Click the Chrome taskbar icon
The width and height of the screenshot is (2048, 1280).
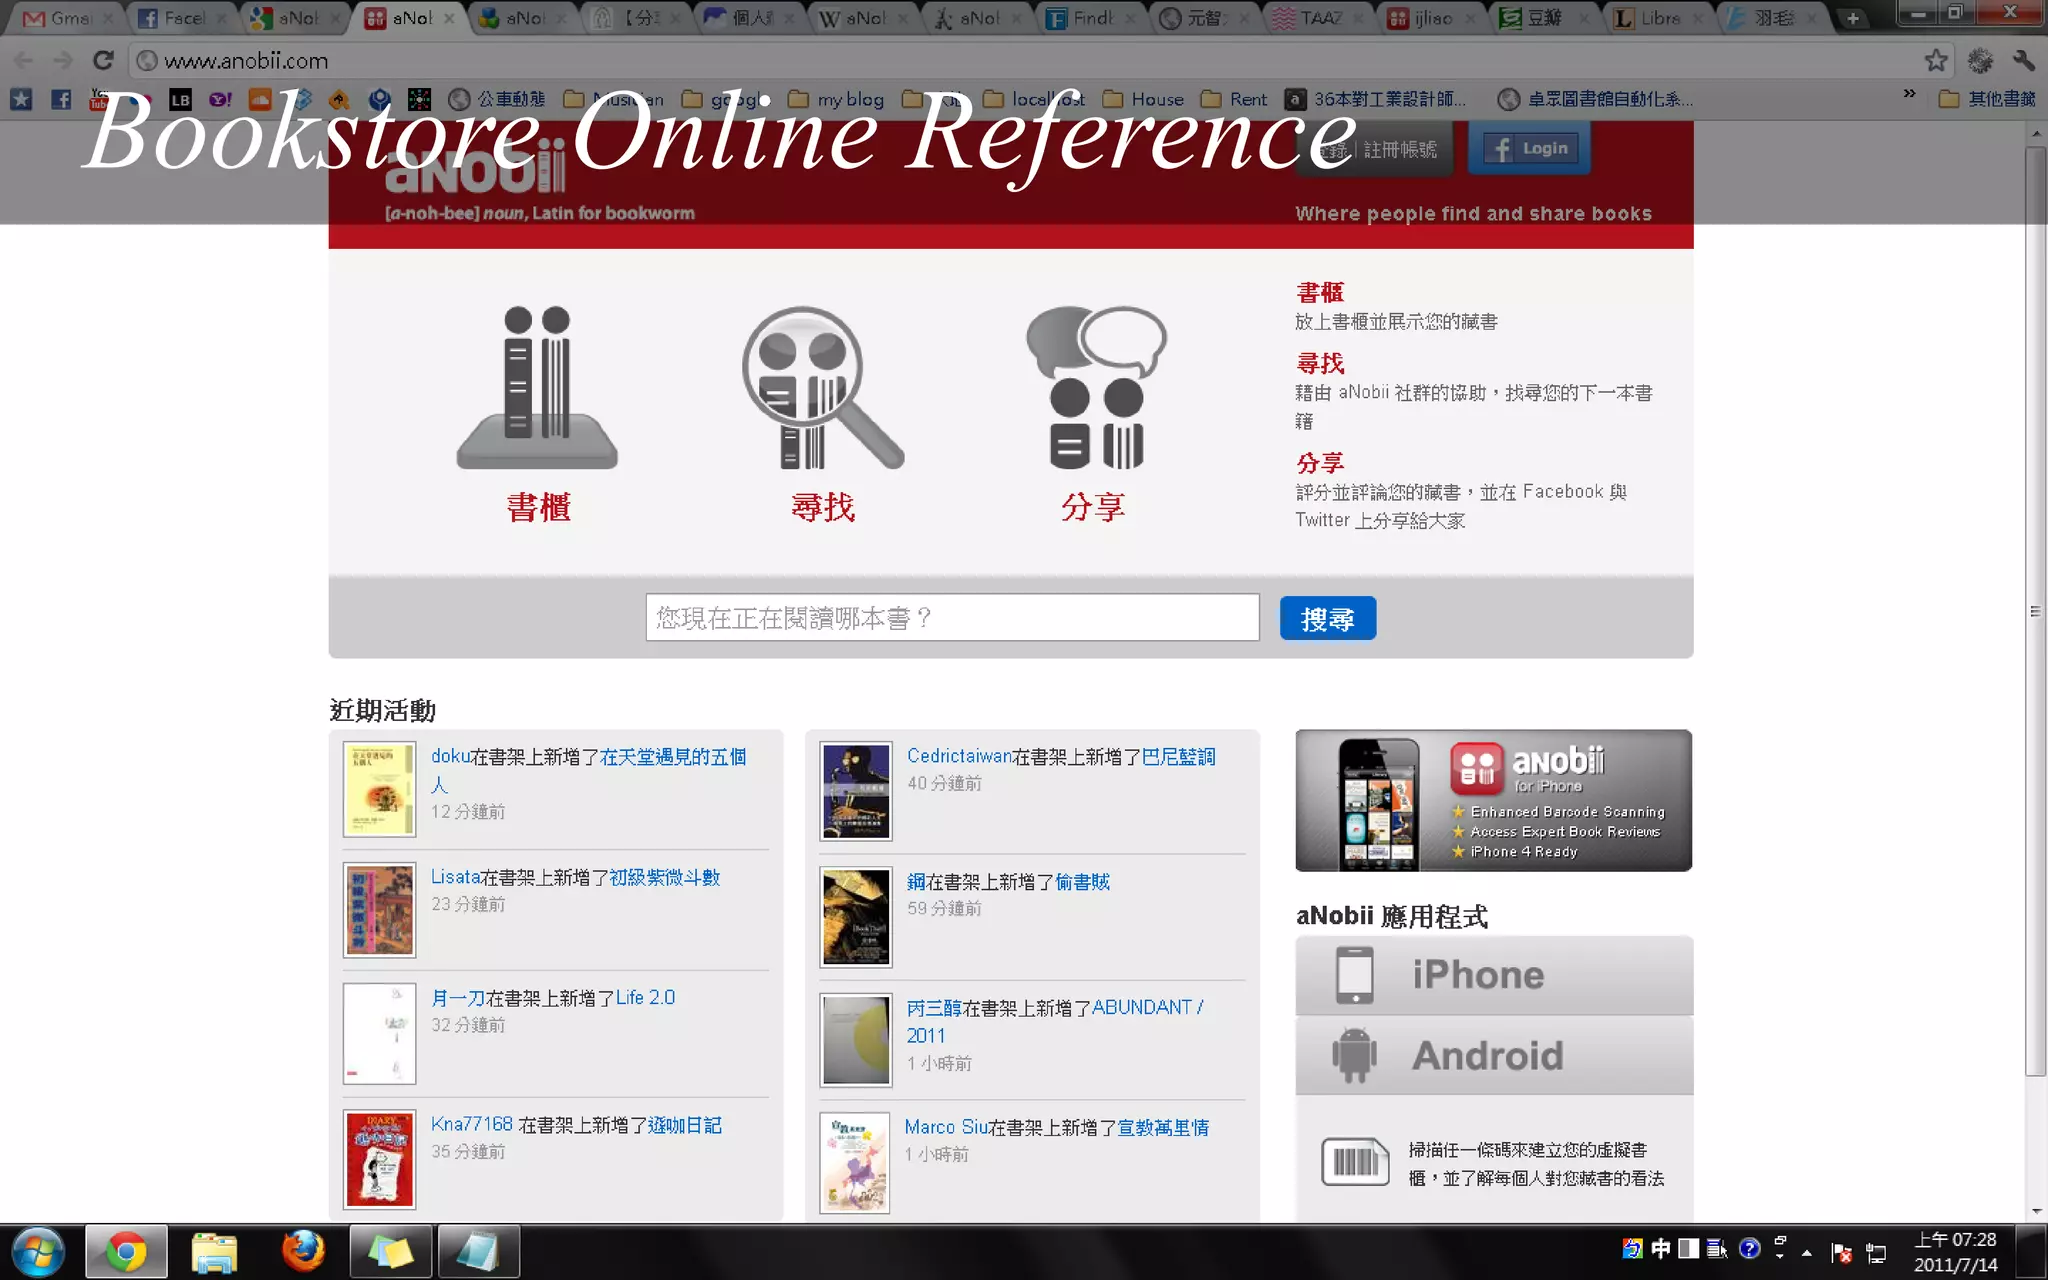point(126,1252)
